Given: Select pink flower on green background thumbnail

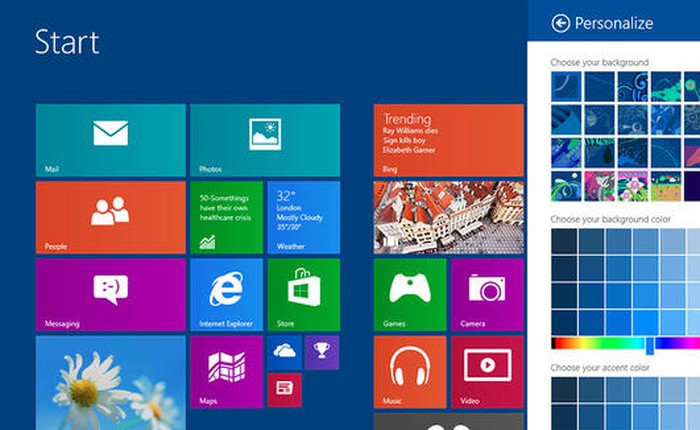Looking at the screenshot, I should 633,186.
